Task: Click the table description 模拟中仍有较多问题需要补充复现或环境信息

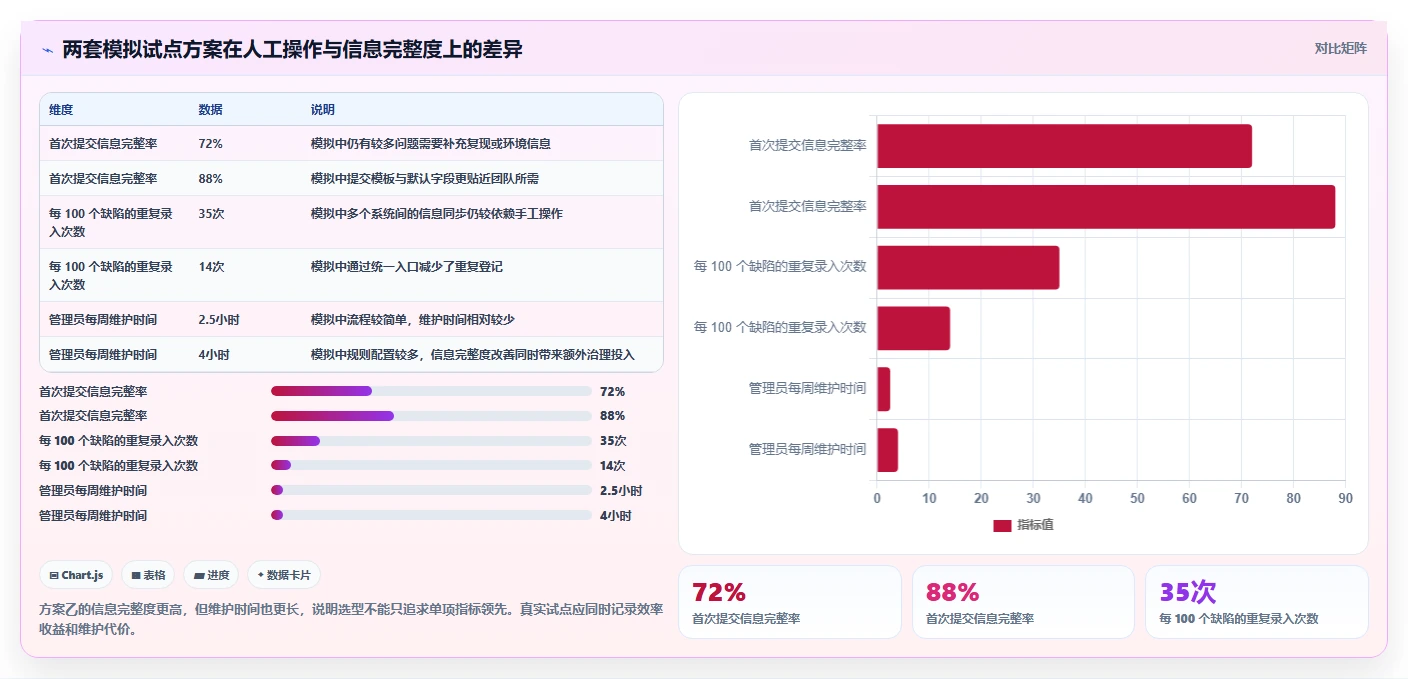Action: coord(431,143)
